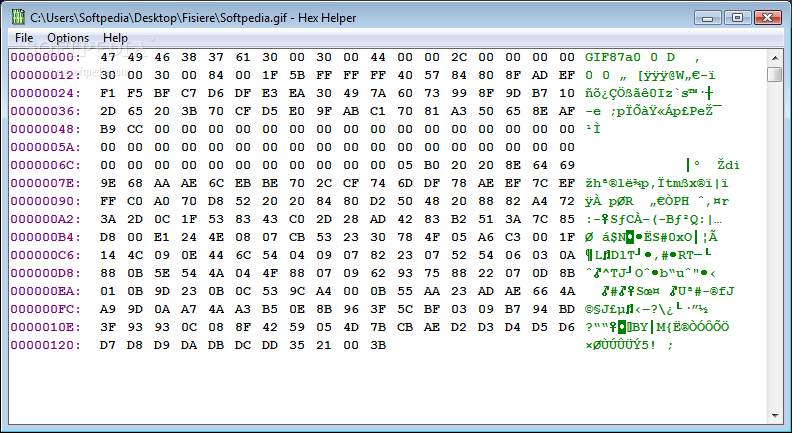This screenshot has height=433, width=792.
Task: Select offset 00000000: row label
Action: click(45, 57)
